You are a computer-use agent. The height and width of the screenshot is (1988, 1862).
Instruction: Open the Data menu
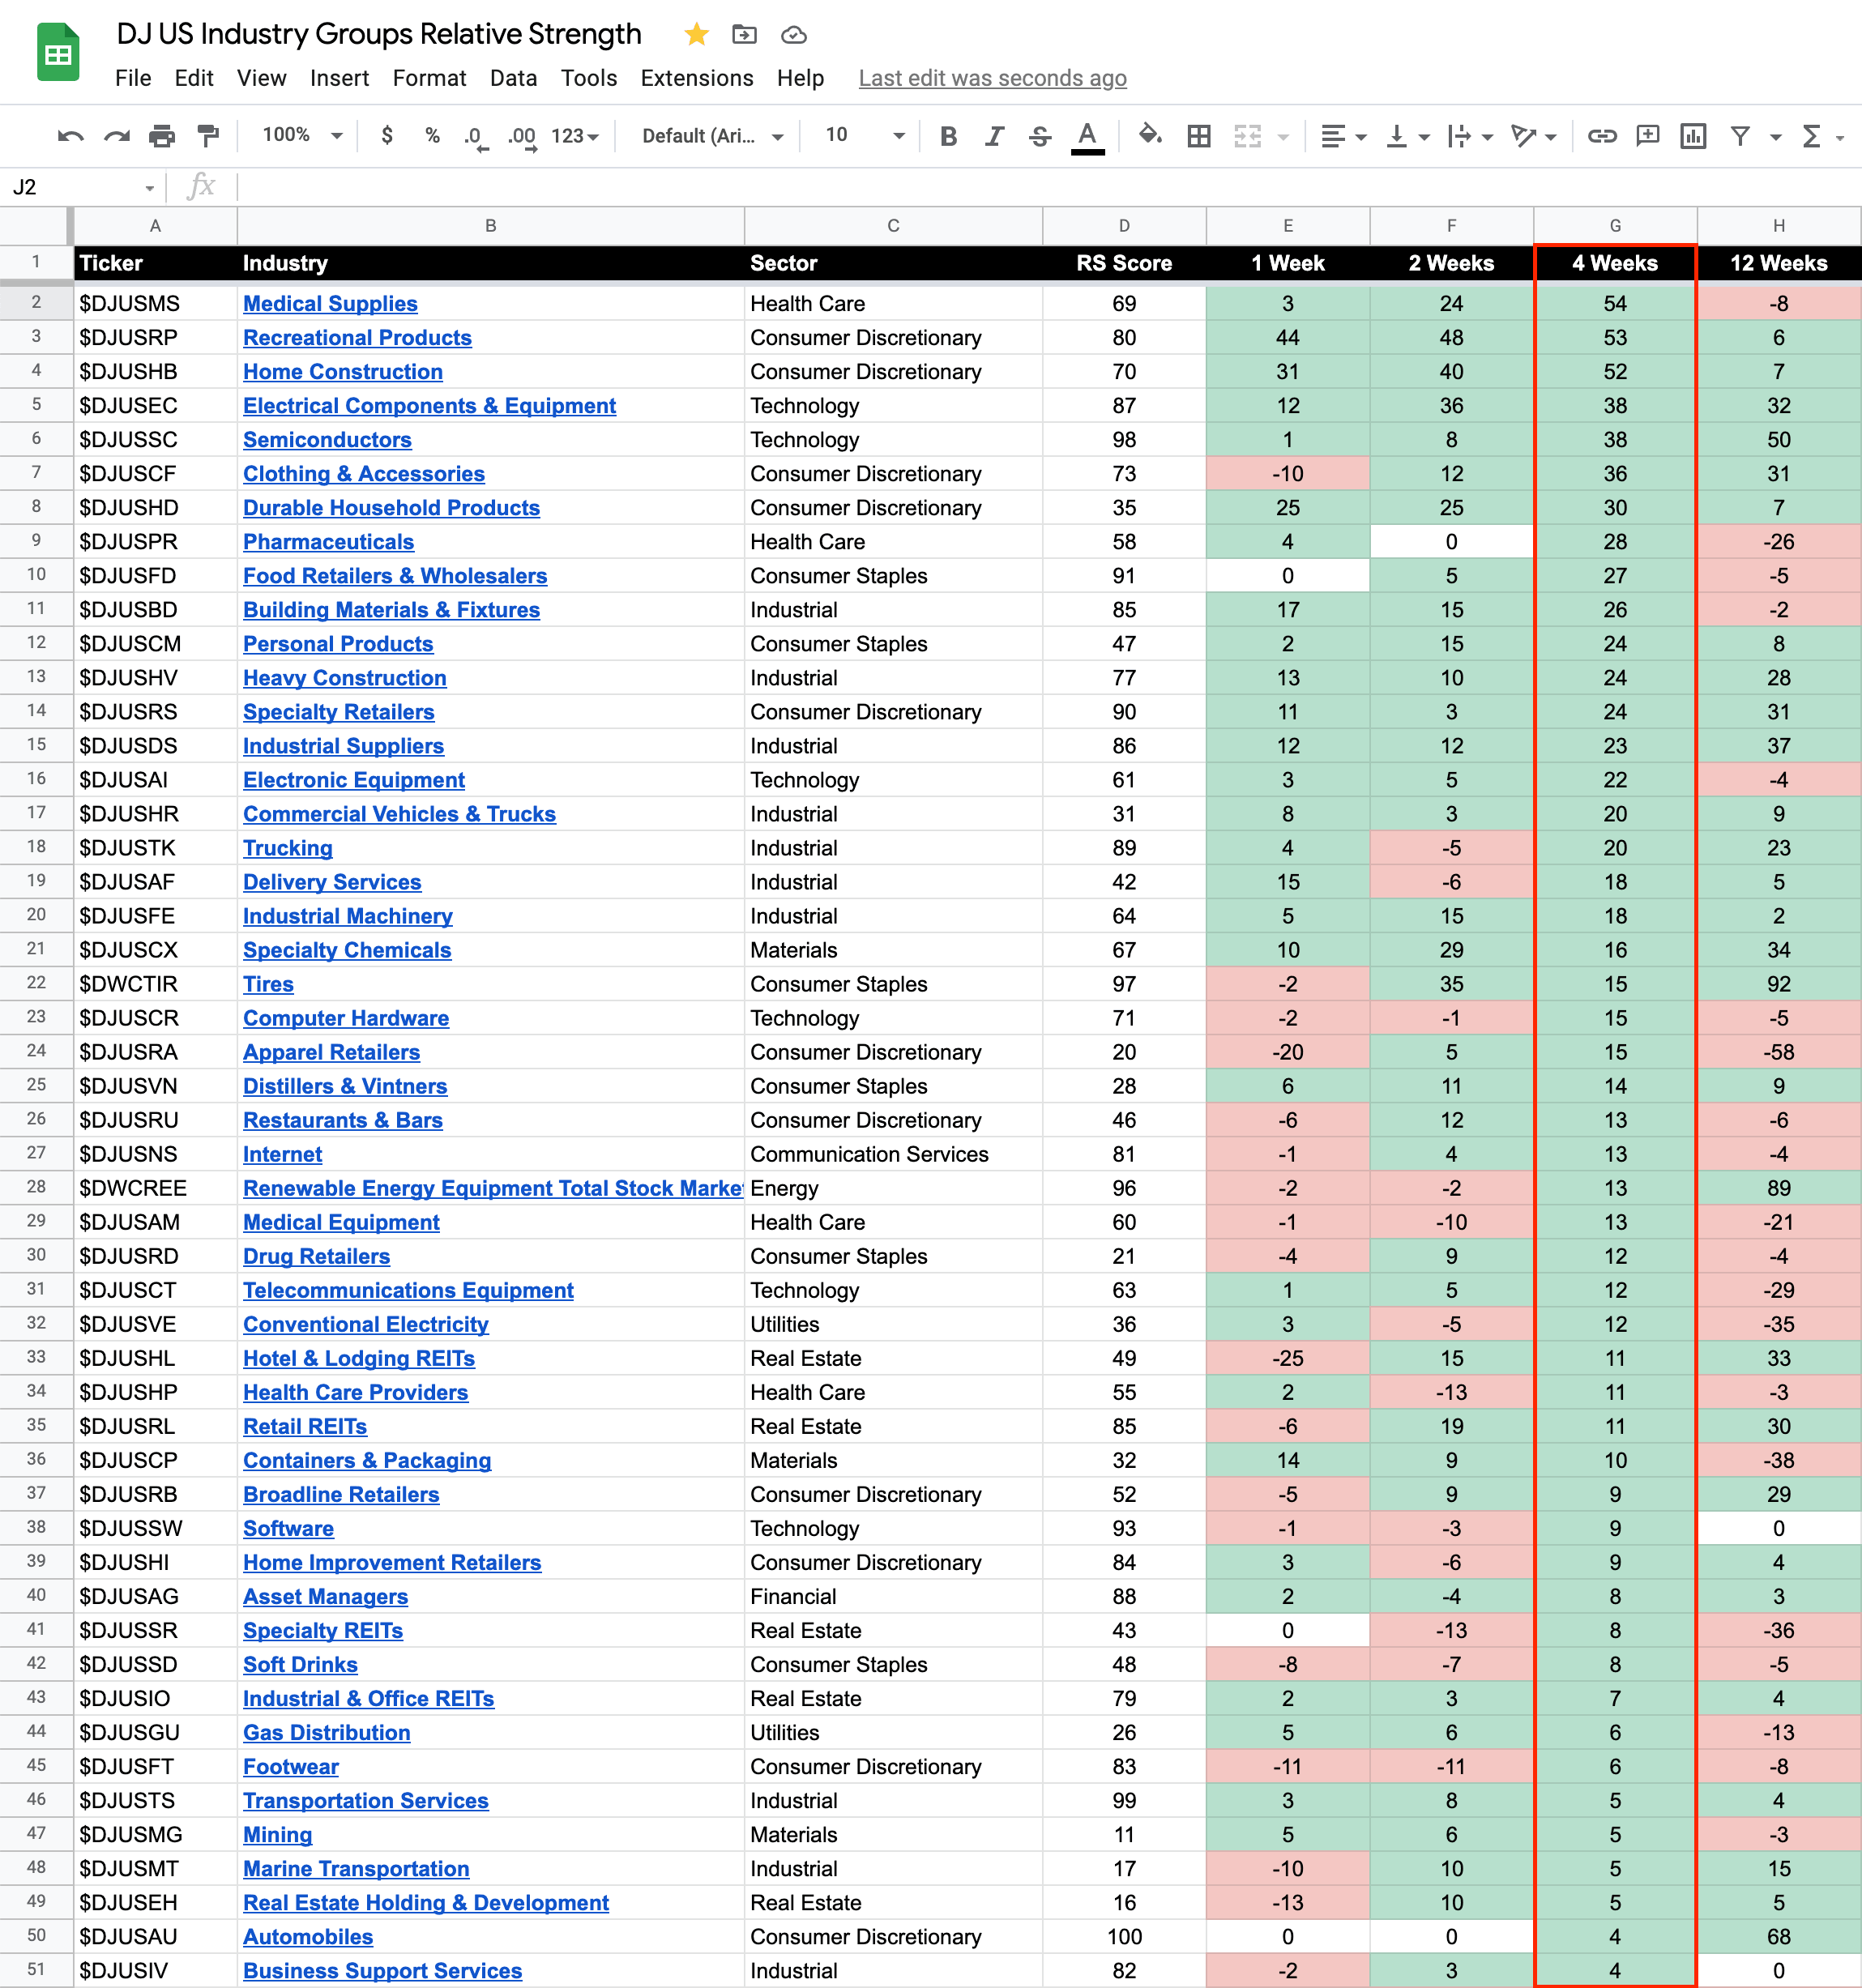(513, 78)
